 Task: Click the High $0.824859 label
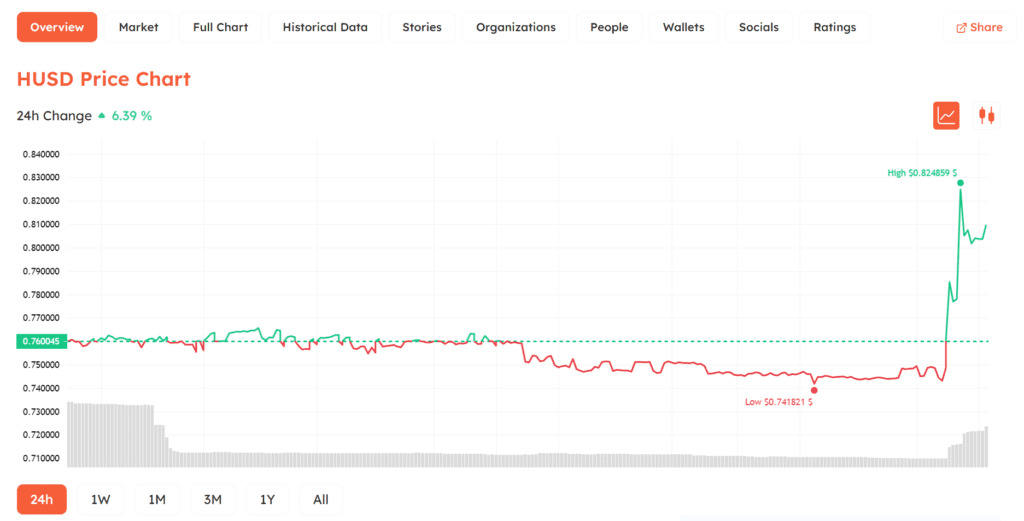pyautogui.click(x=922, y=173)
